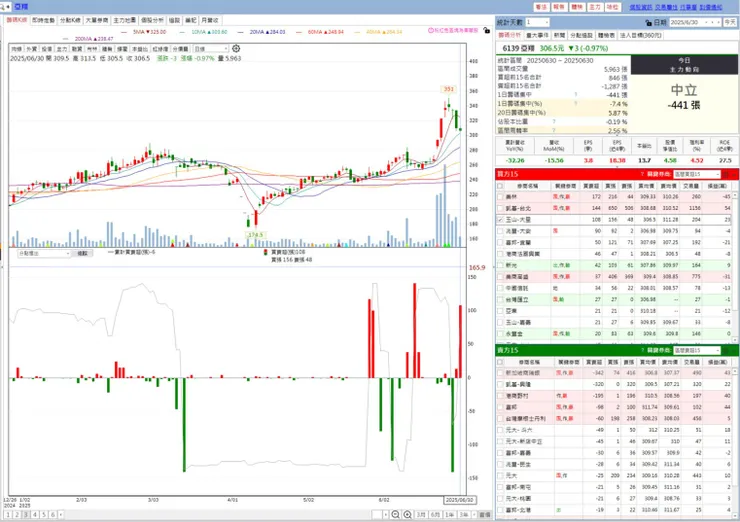
Task: Click the 200MA legend line swatch
Action: pos(66,39)
